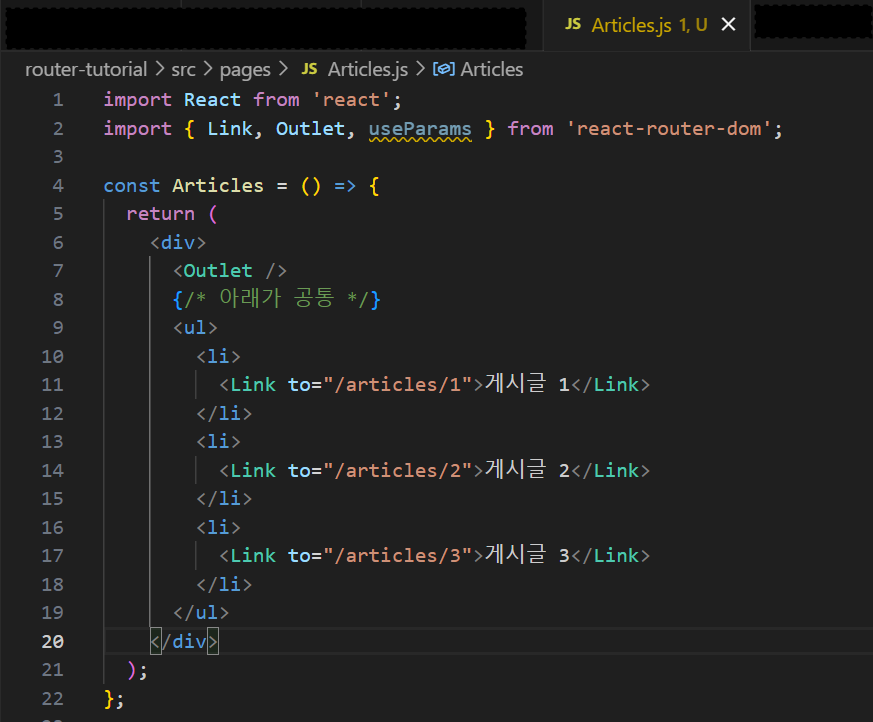Click the 게시글 1 link text
This screenshot has width=873, height=722.
527,384
